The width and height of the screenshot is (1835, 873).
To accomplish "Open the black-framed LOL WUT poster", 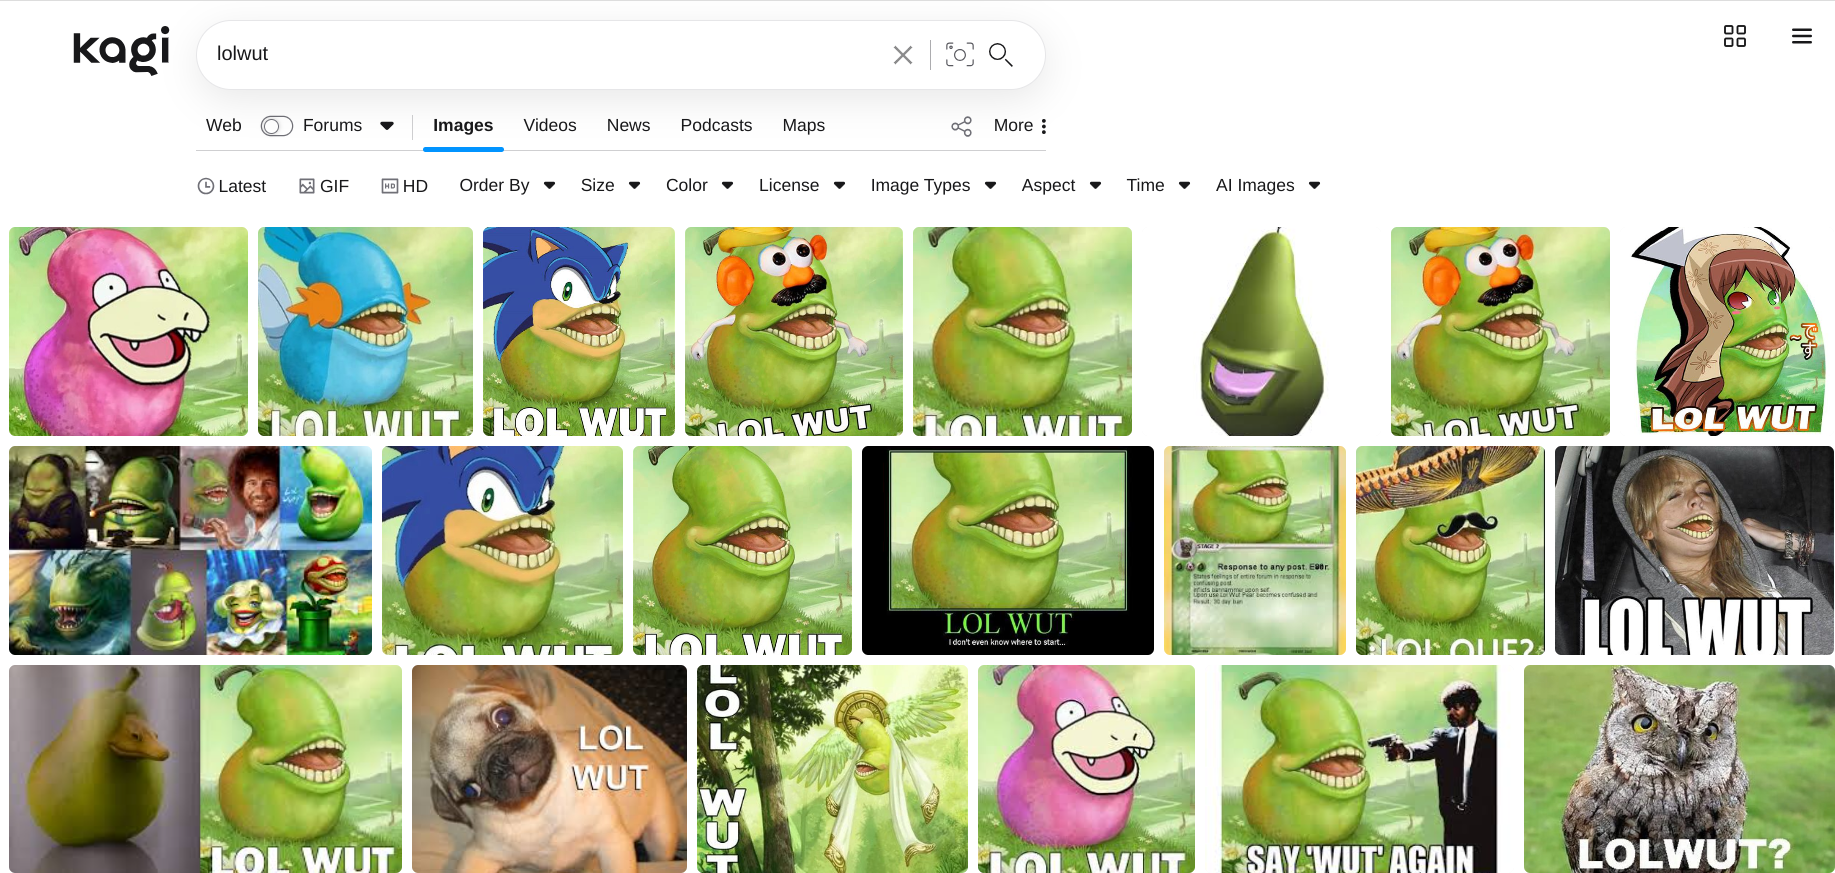I will pyautogui.click(x=1008, y=550).
